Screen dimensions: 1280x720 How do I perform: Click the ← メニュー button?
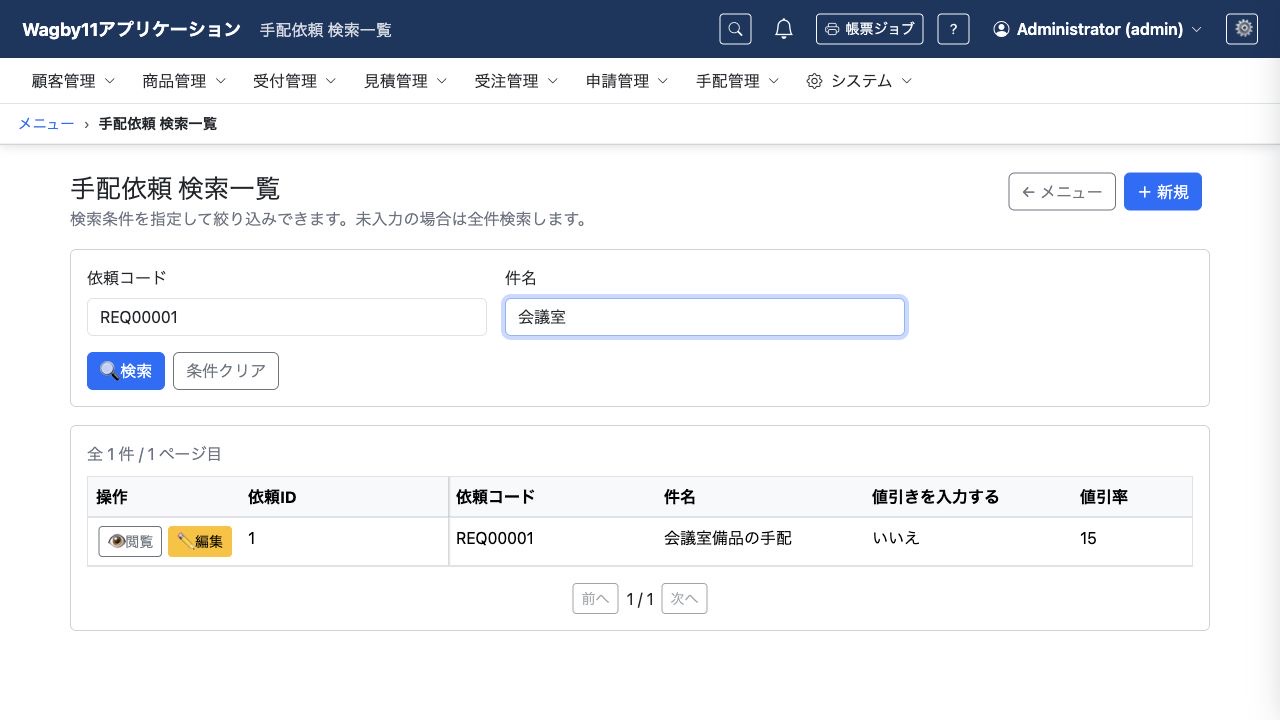click(x=1062, y=192)
